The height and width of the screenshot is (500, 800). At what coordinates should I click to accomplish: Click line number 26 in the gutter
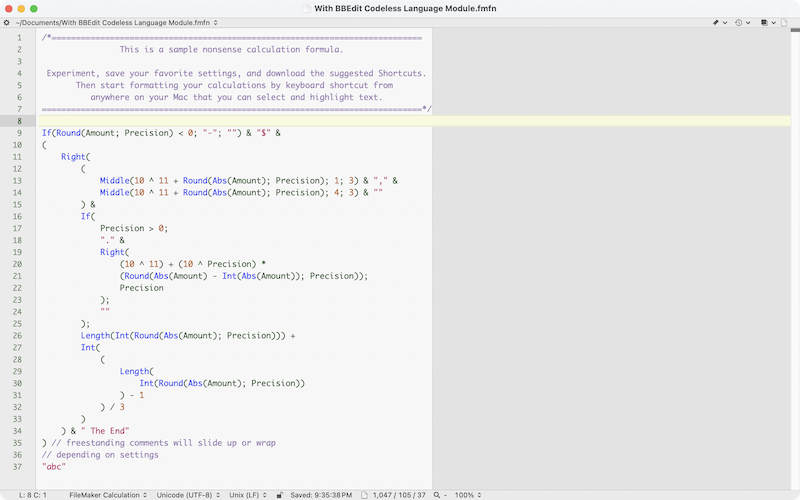(x=17, y=336)
